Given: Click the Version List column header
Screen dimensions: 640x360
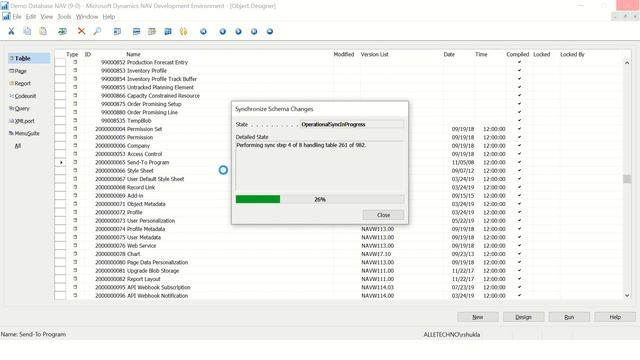Looking at the screenshot, I should click(x=374, y=54).
